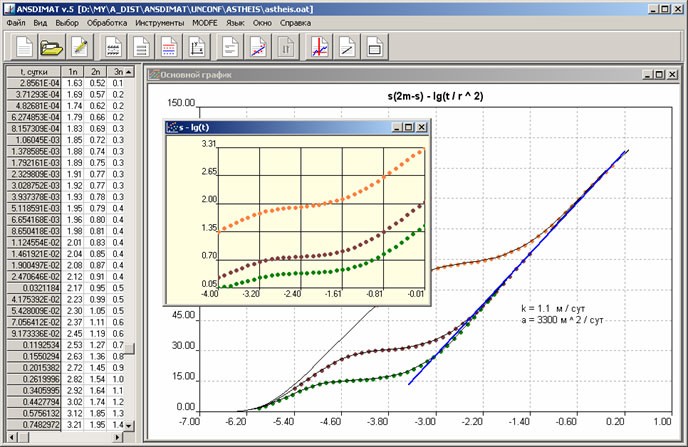
Task: Click the '1n' column header
Action: point(73,72)
